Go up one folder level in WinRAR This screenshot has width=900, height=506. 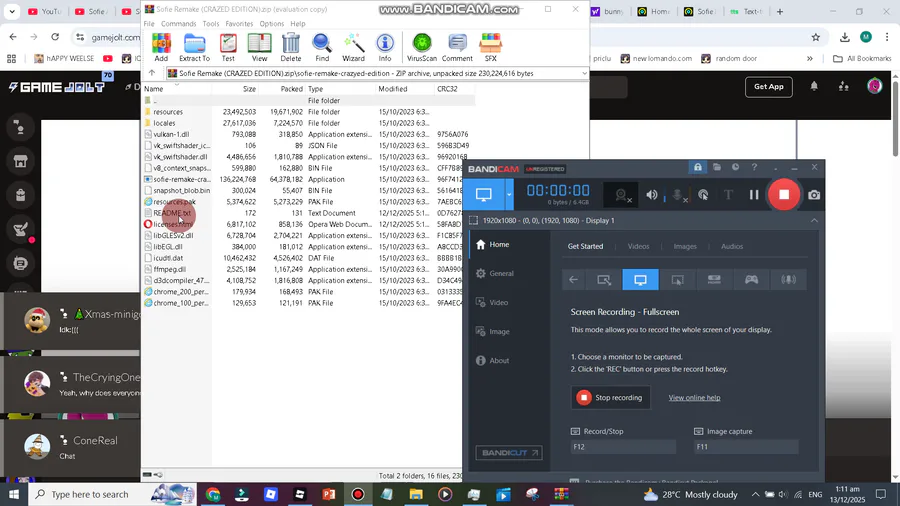point(152,73)
